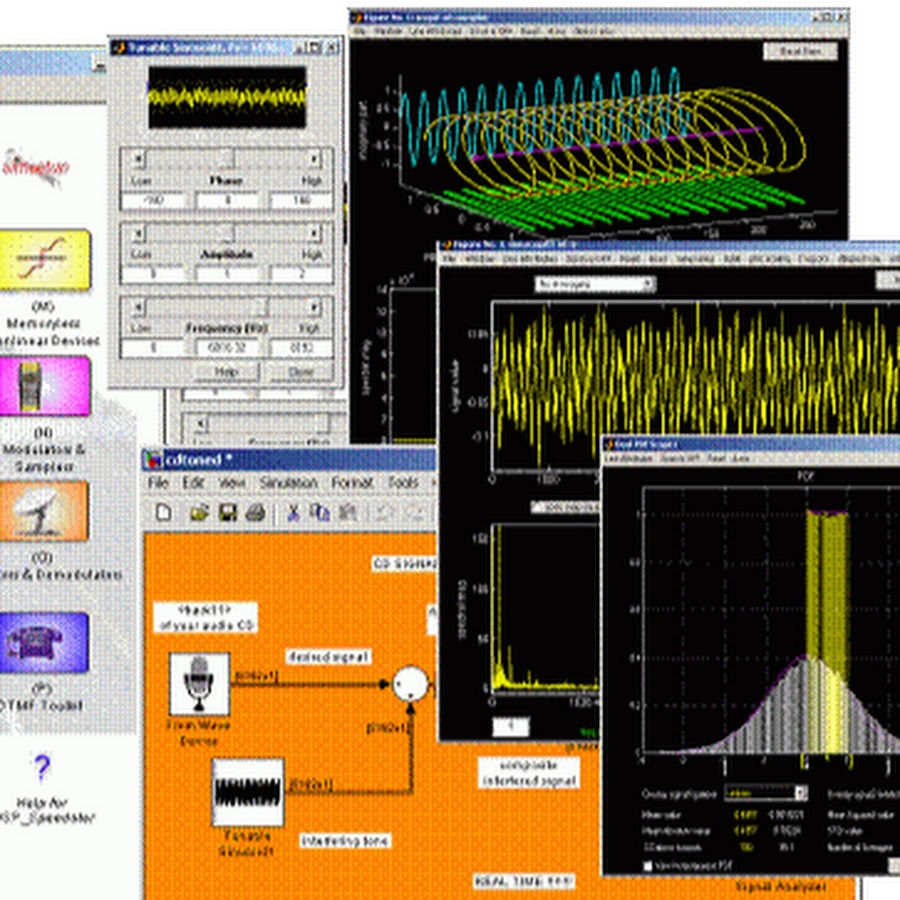Image resolution: width=900 pixels, height=900 pixels.
Task: Click the Amplitude Low value field
Action: 153,274
